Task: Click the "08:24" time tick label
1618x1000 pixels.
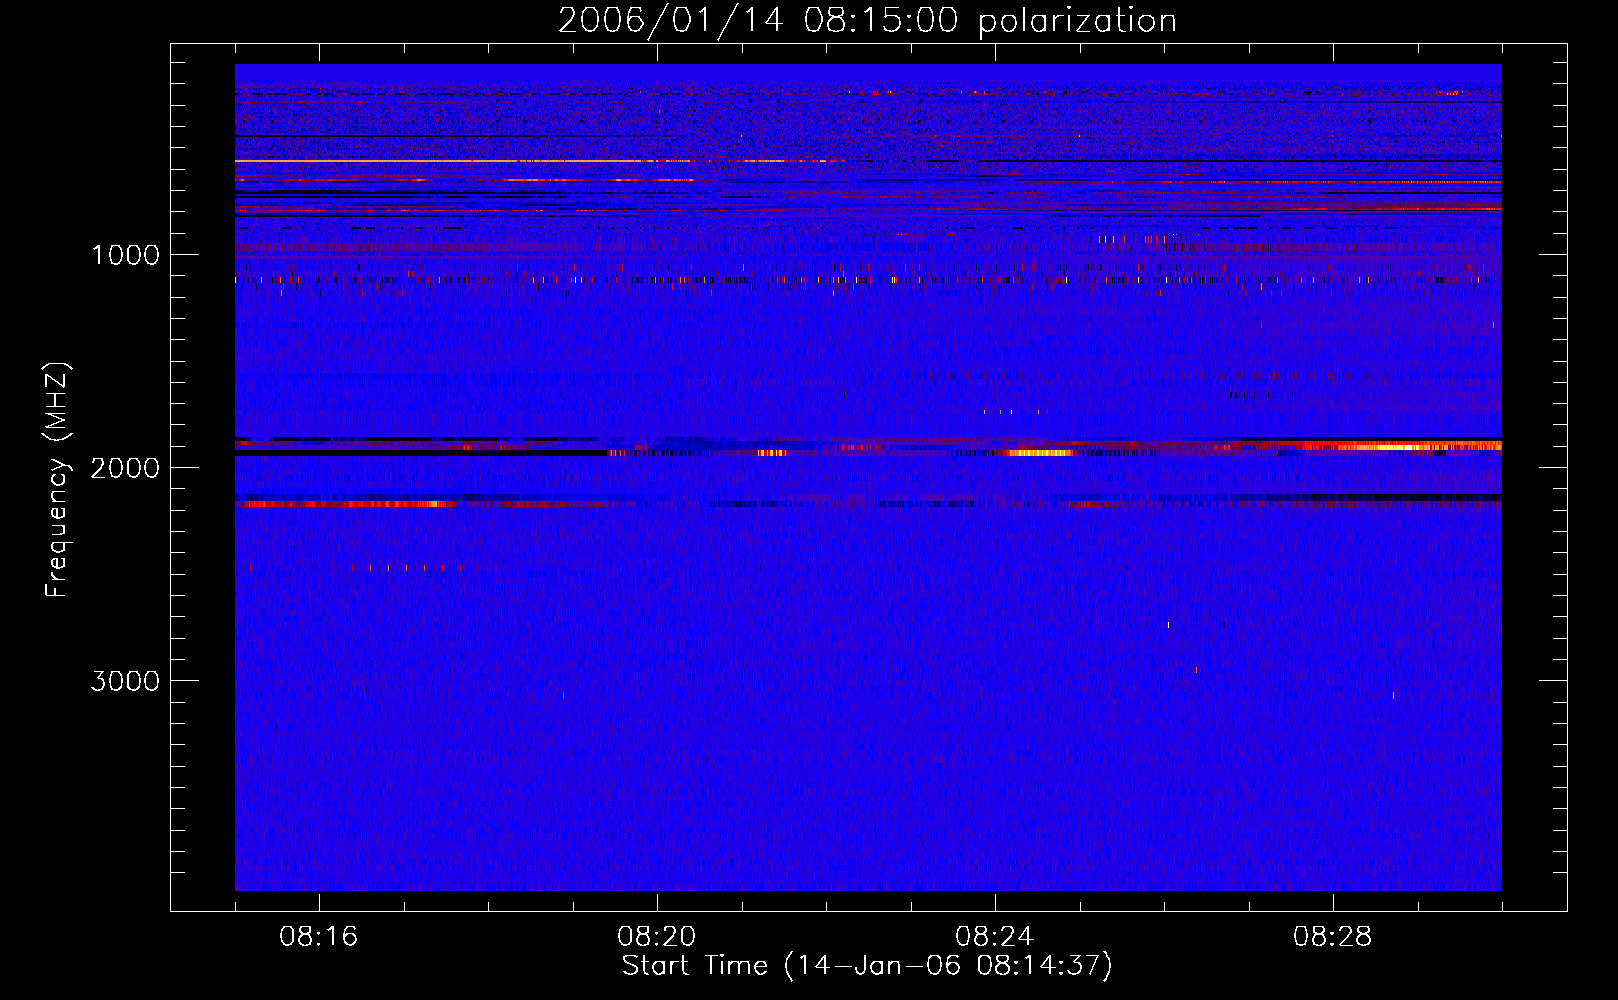Action: coord(995,937)
